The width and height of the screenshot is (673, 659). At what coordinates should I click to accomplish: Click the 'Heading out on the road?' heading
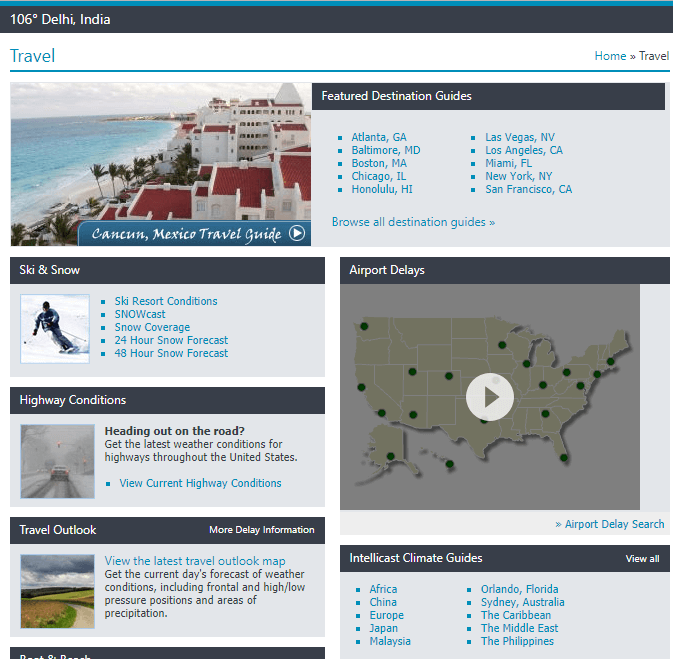tap(174, 431)
